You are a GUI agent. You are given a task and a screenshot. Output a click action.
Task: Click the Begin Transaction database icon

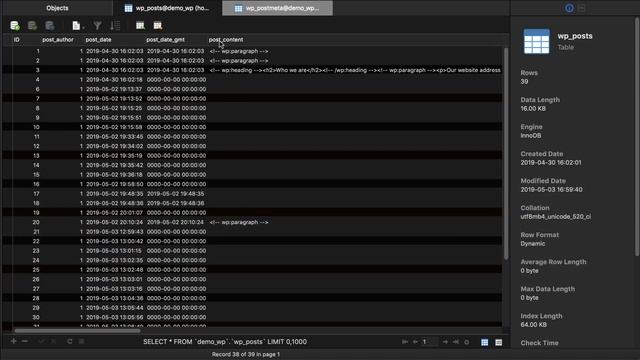pos(15,26)
